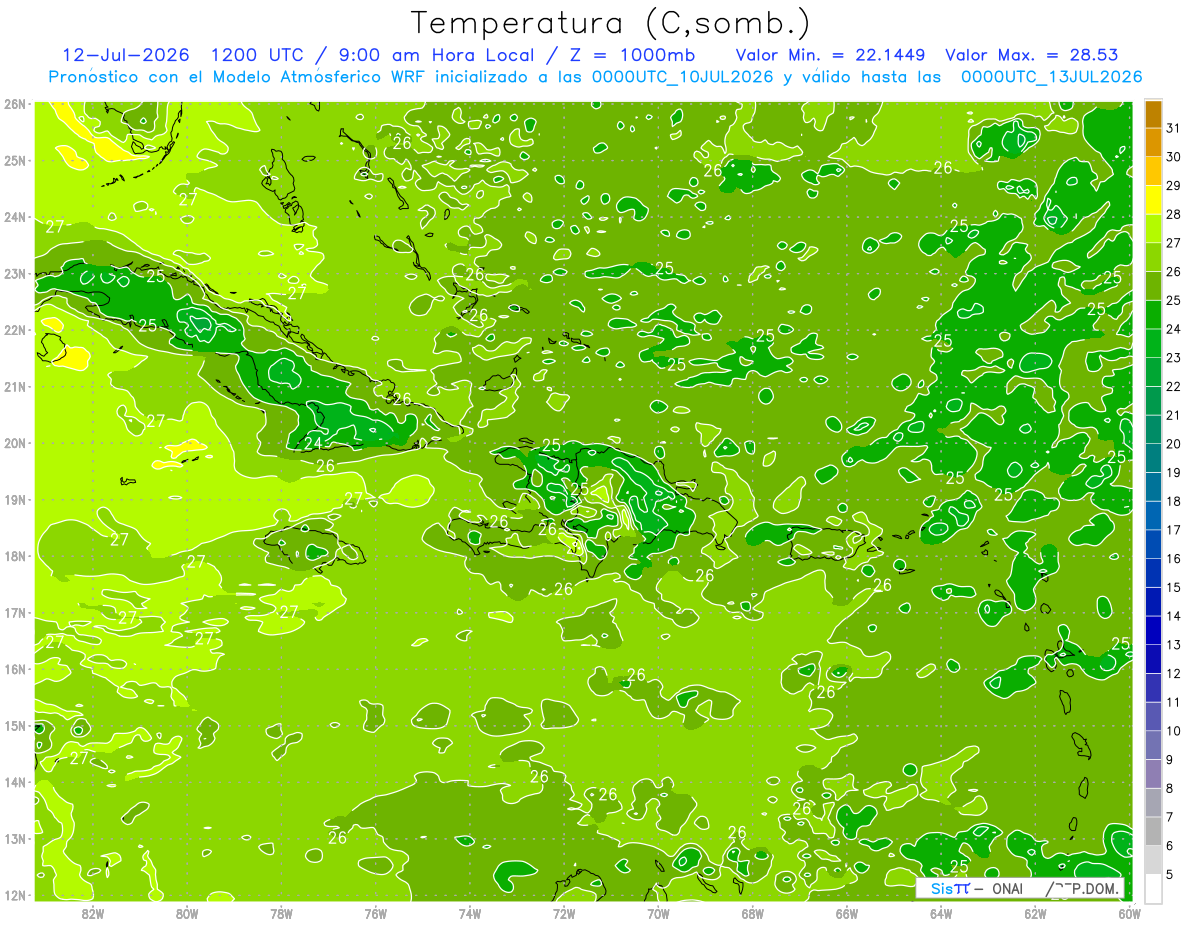This screenshot has height=927, width=1200.
Task: Click initialization time "0000UTC_10JUL2026"
Action: 683,76
